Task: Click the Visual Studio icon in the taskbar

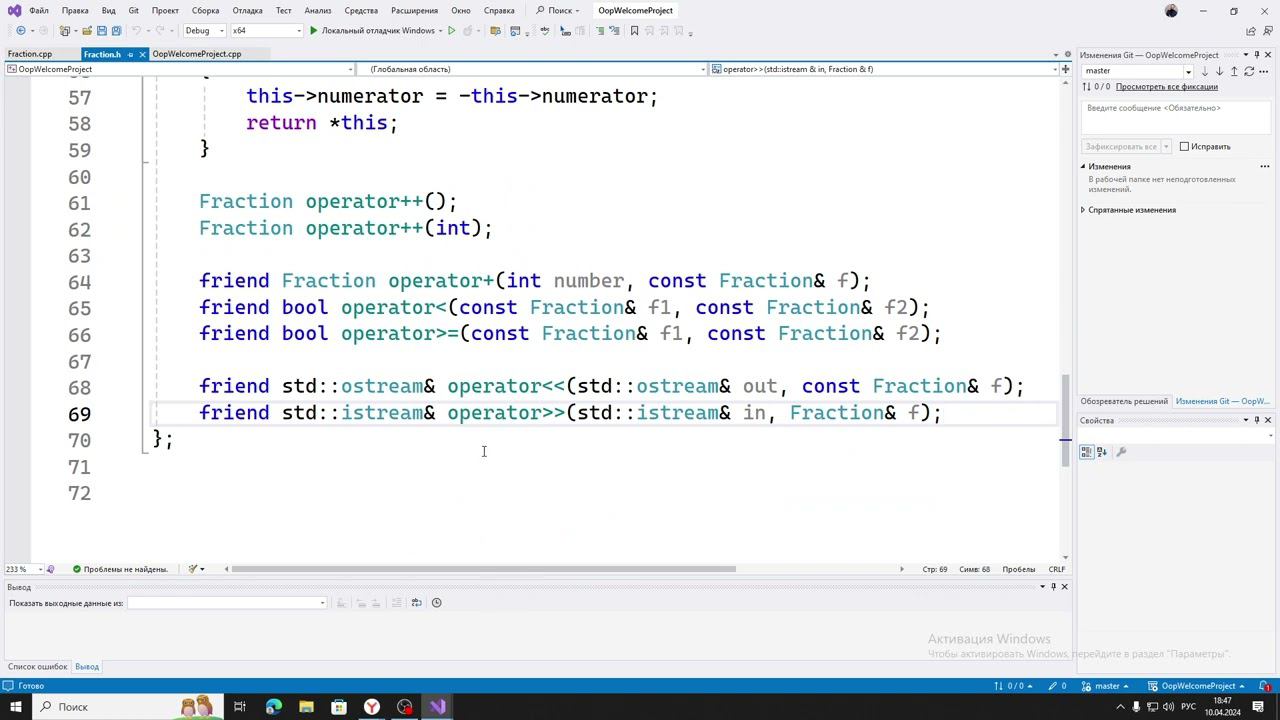Action: click(x=438, y=707)
